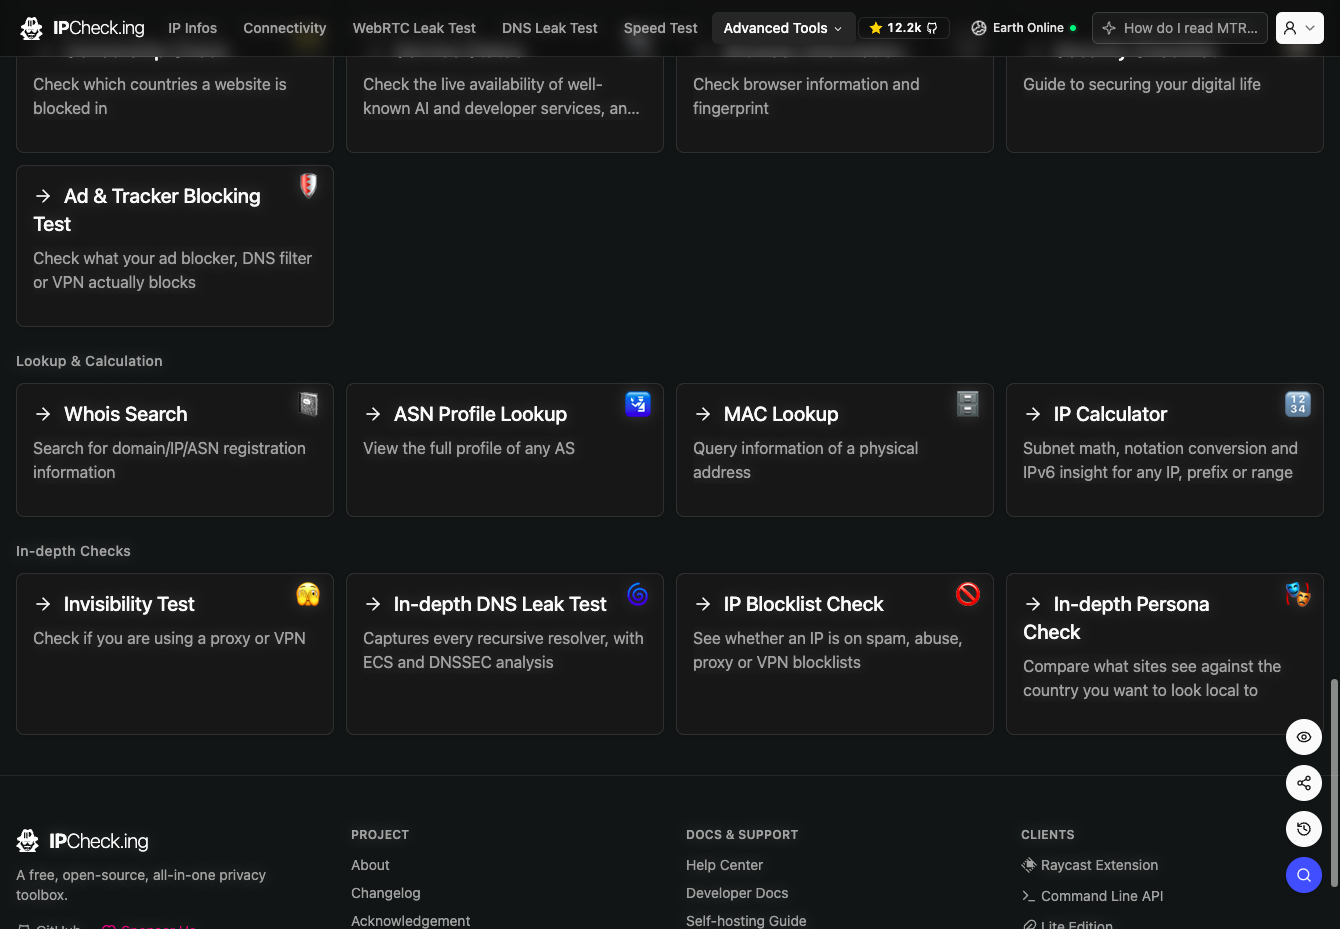Click the Raycast Extension footer icon
1340x929 pixels.
pos(1028,865)
